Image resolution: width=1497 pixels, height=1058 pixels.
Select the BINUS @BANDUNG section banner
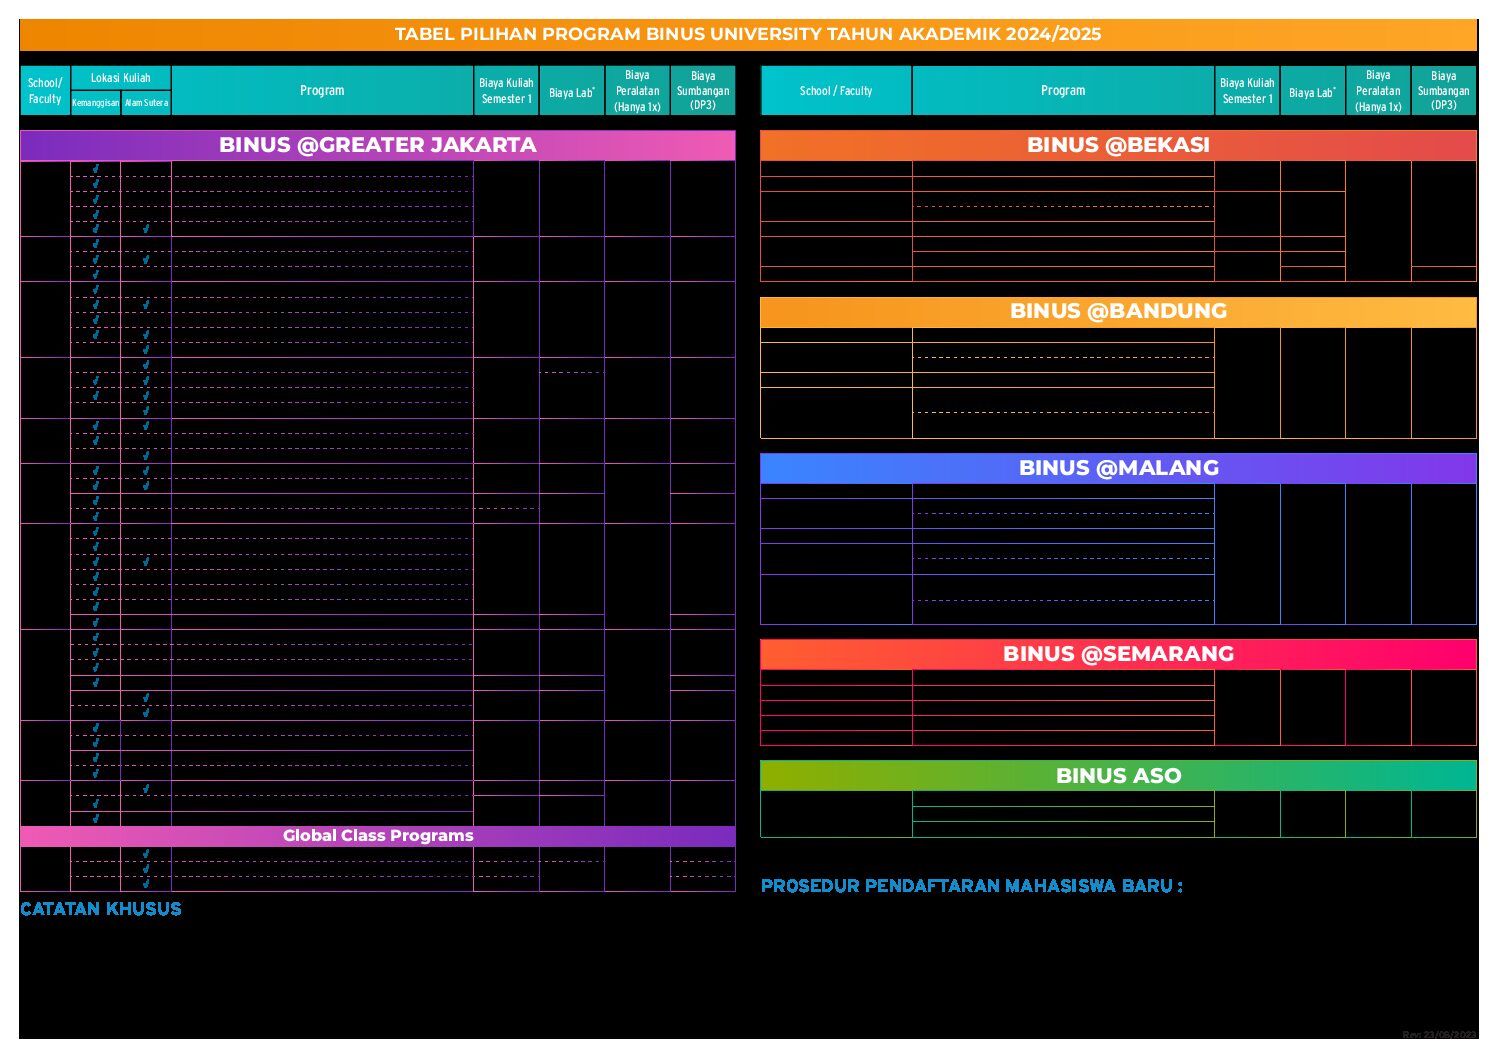click(1118, 311)
